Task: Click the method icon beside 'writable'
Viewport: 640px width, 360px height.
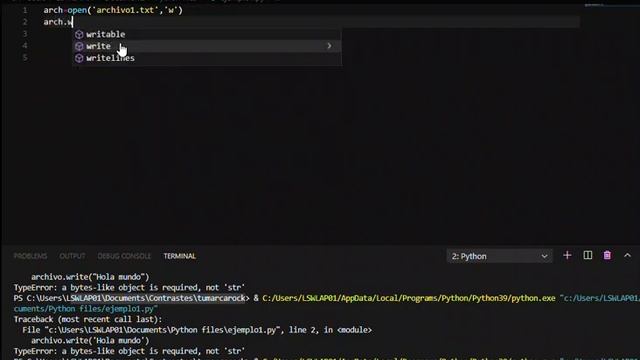Action: pos(79,34)
